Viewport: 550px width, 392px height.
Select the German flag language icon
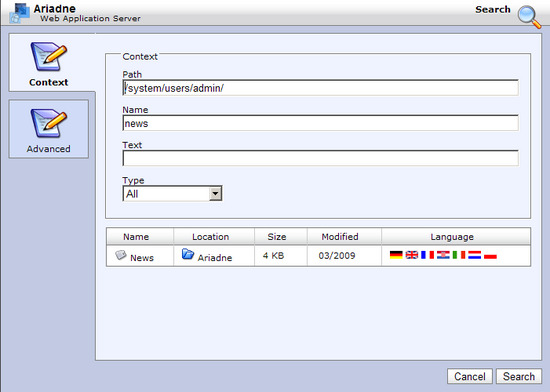click(396, 255)
